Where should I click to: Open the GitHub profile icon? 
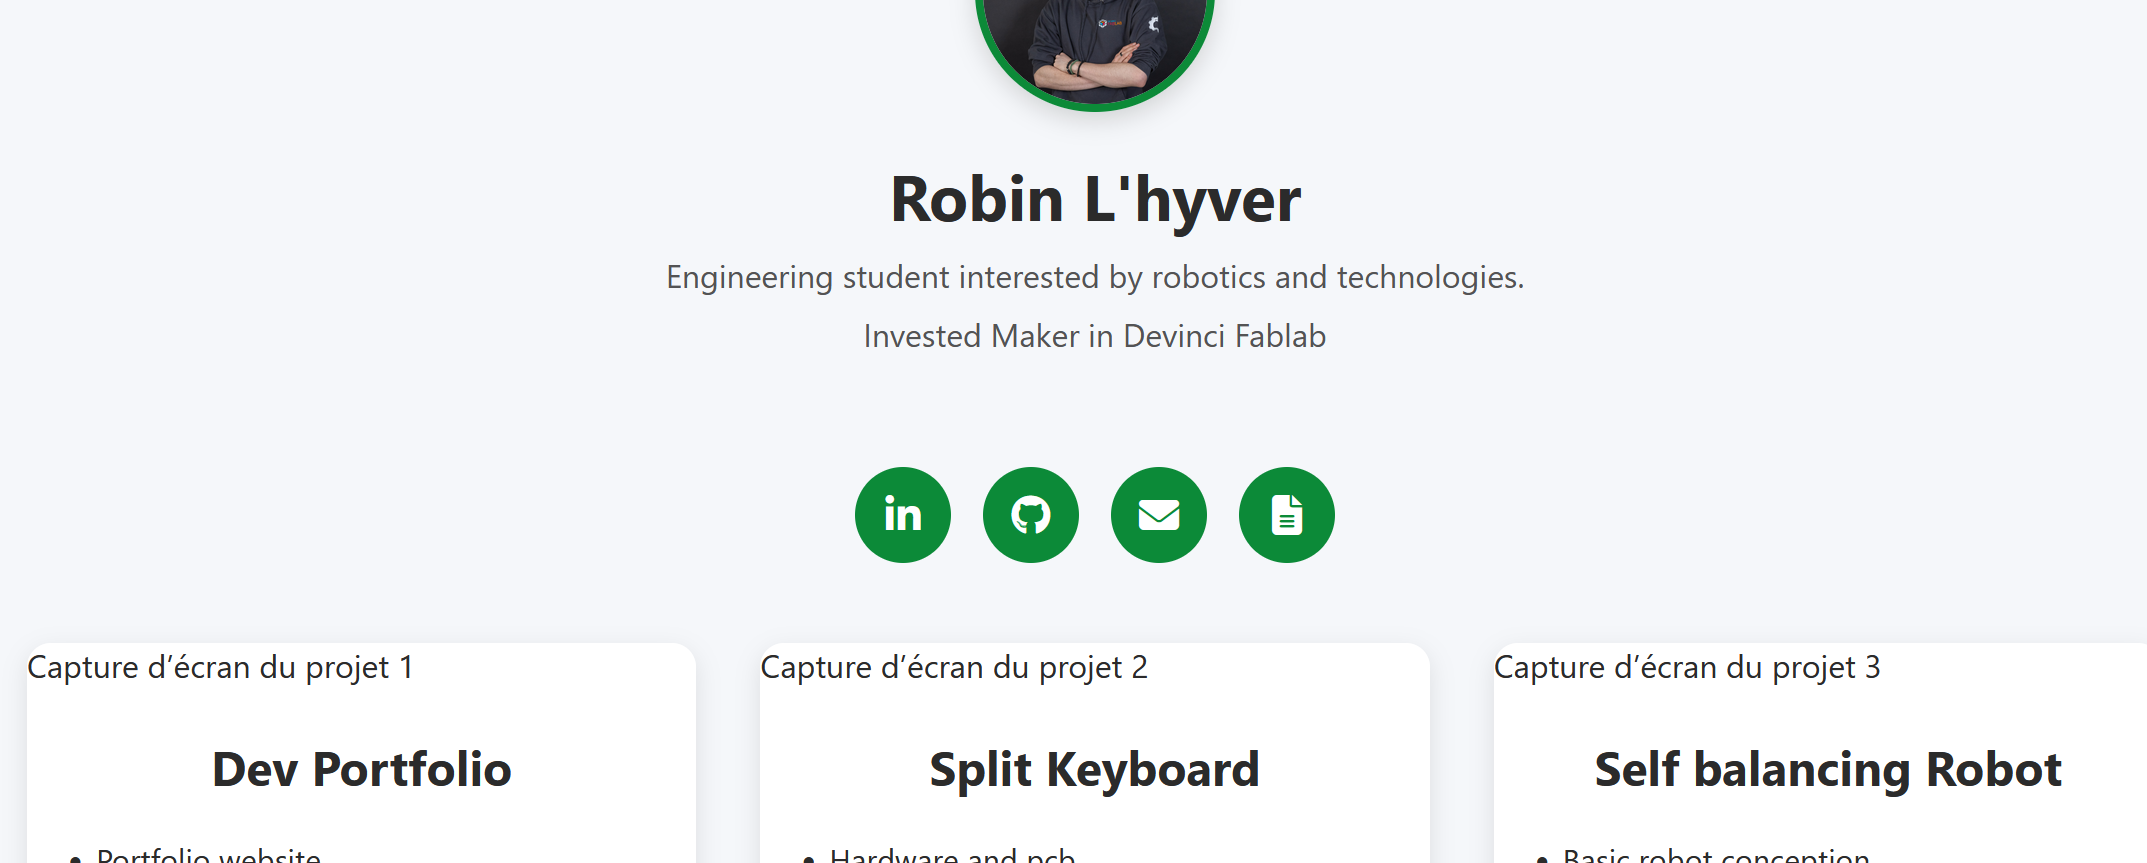coord(1030,515)
